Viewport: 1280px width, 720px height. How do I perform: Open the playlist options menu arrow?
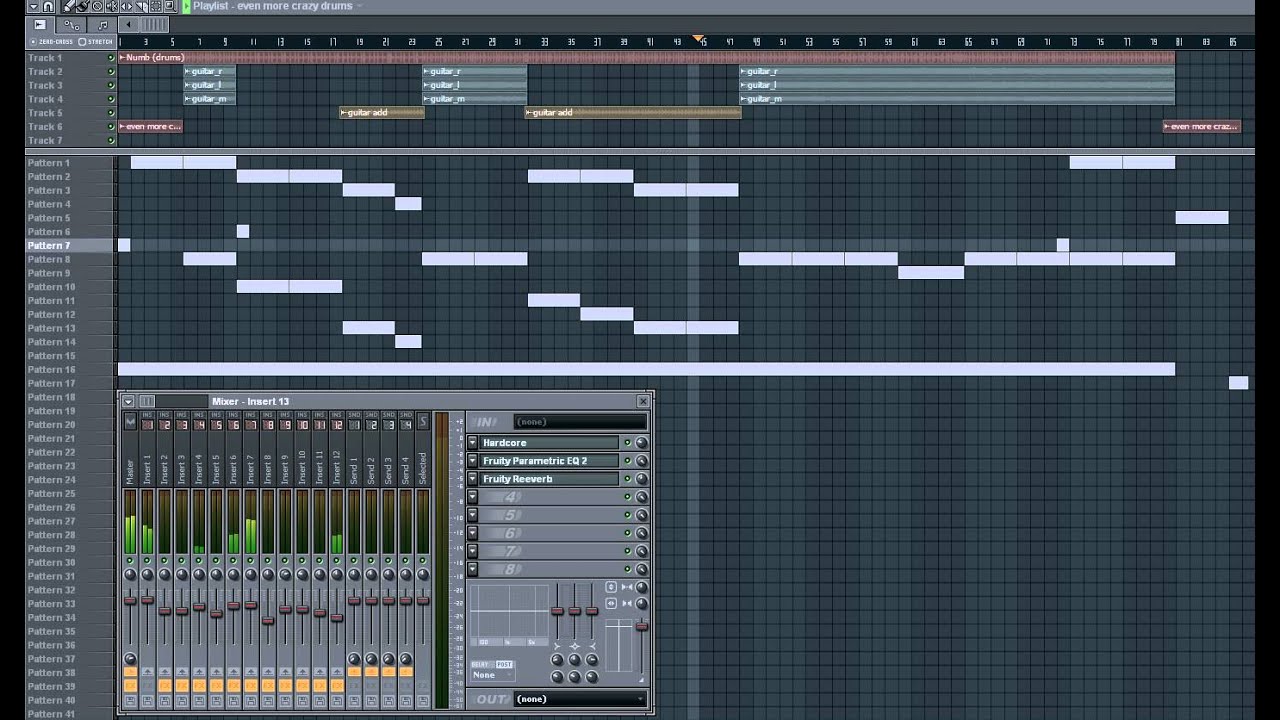click(x=33, y=6)
